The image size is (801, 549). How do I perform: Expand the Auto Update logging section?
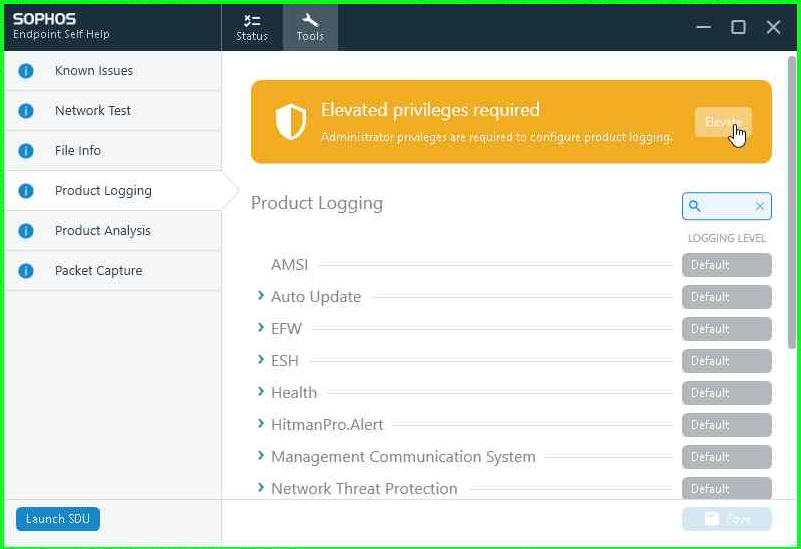[x=261, y=296]
